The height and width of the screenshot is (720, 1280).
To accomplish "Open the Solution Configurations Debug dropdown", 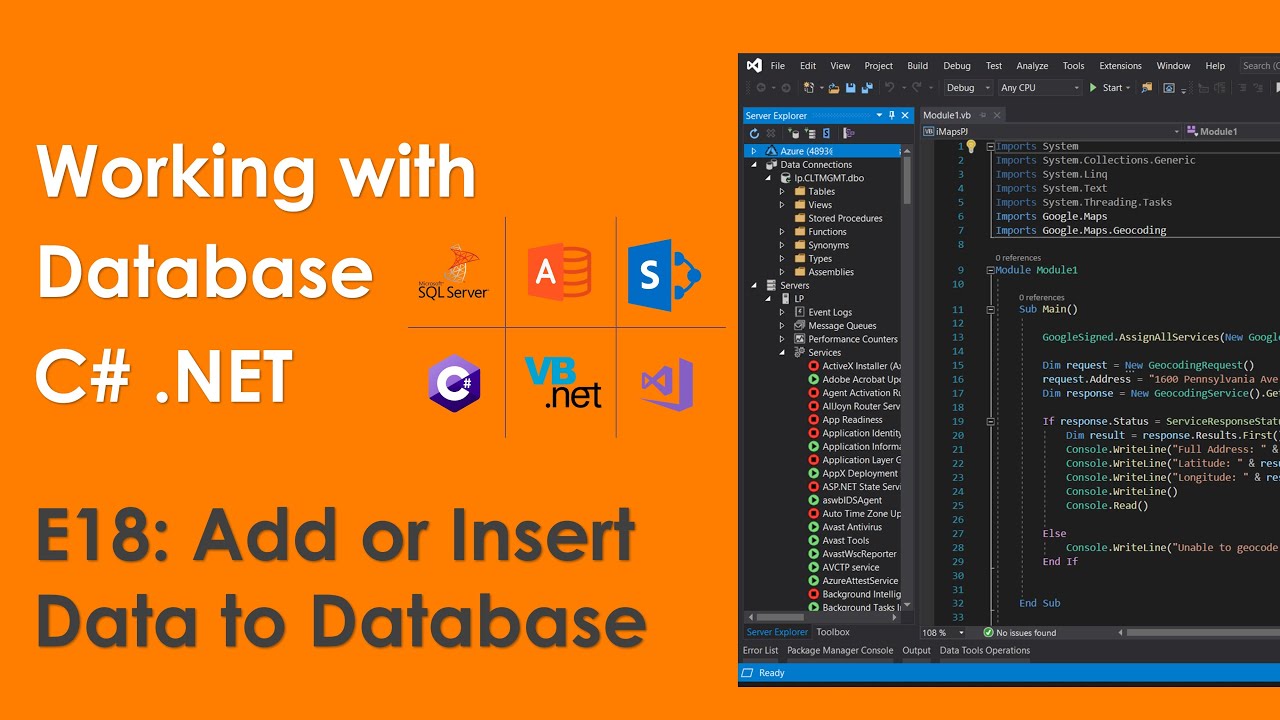I will point(968,88).
